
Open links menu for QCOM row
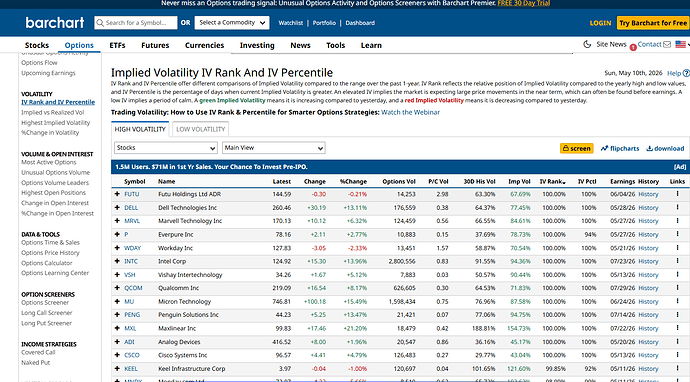[677, 288]
